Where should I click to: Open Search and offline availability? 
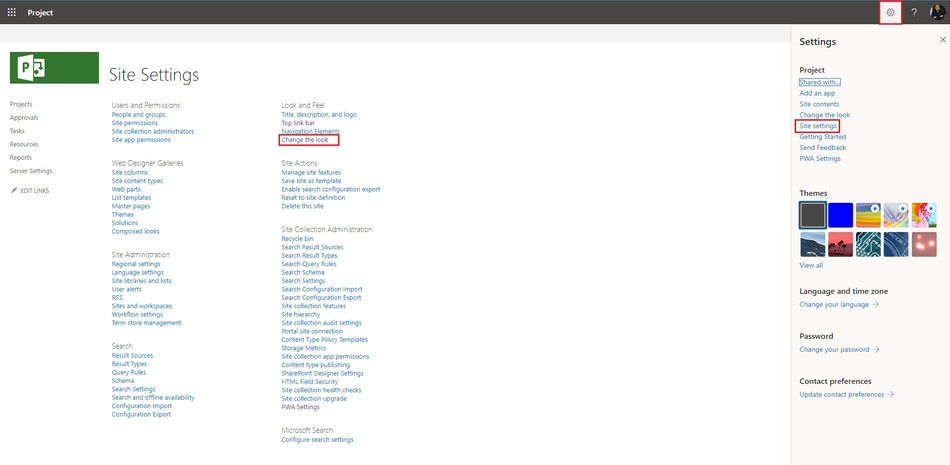(153, 398)
